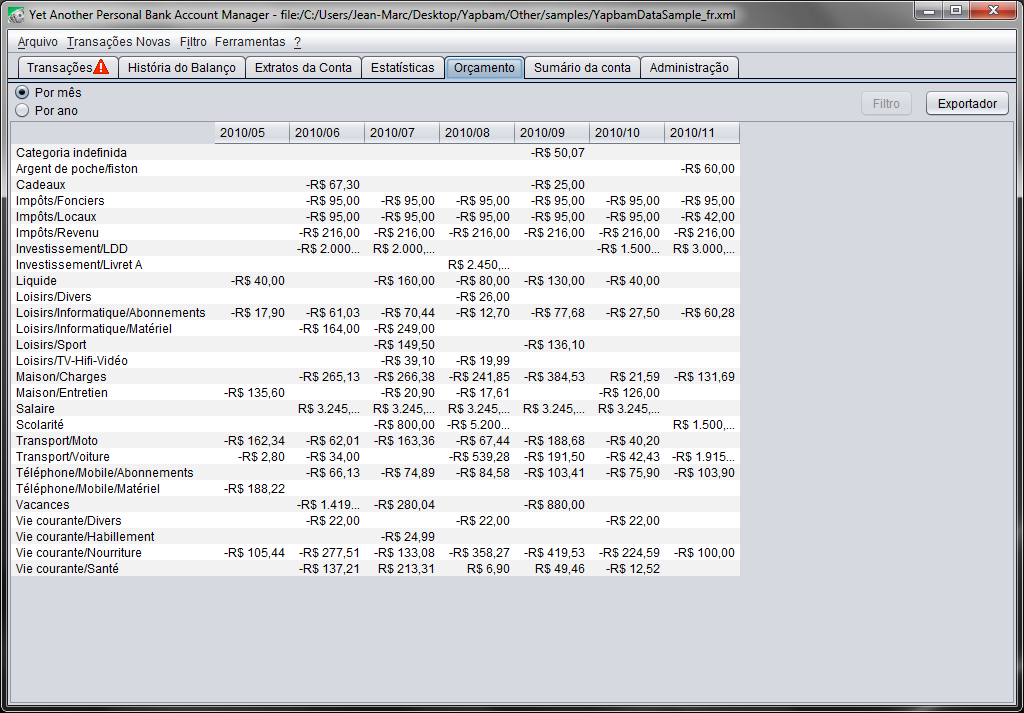Open the ? help menu
This screenshot has width=1024, height=713.
click(x=297, y=42)
